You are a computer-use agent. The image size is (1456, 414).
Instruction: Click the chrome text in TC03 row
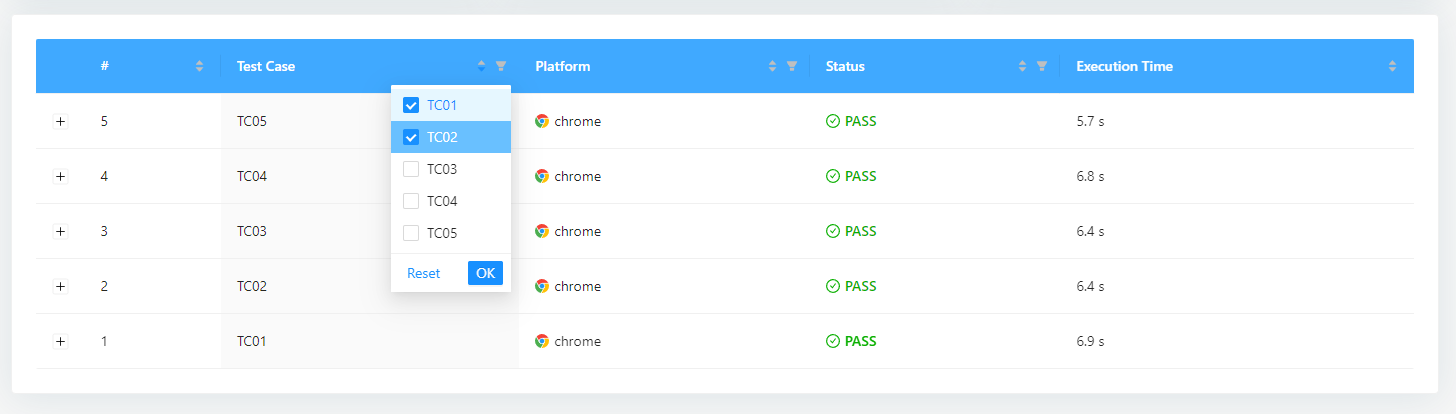tap(578, 231)
